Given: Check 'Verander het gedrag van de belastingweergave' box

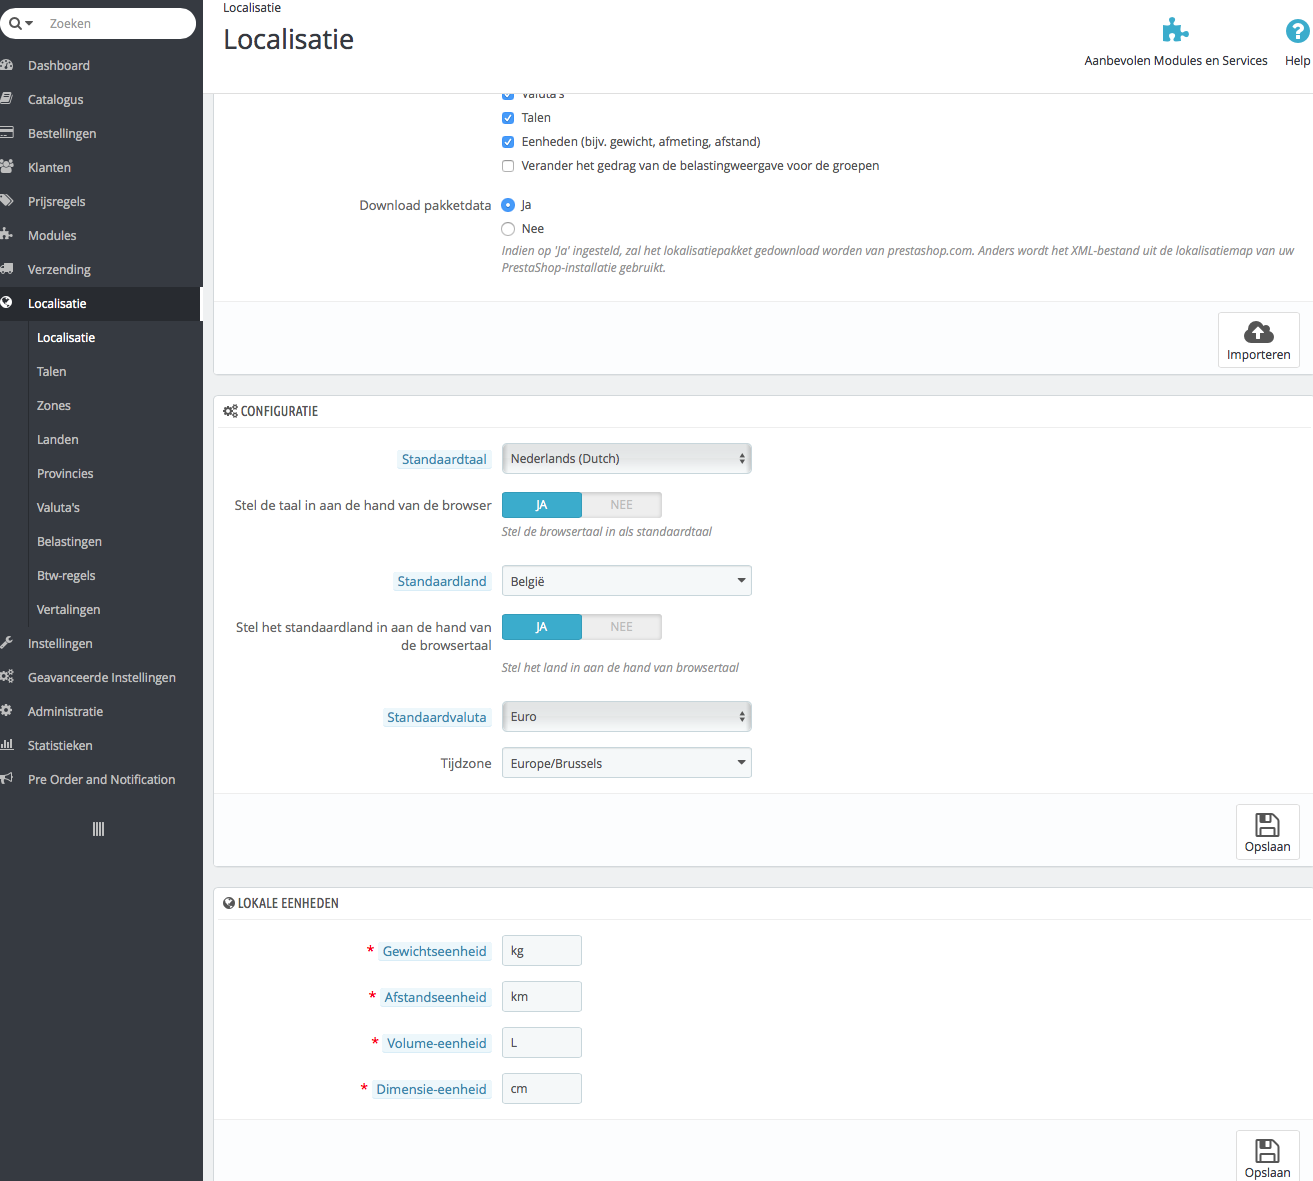Looking at the screenshot, I should pos(508,166).
